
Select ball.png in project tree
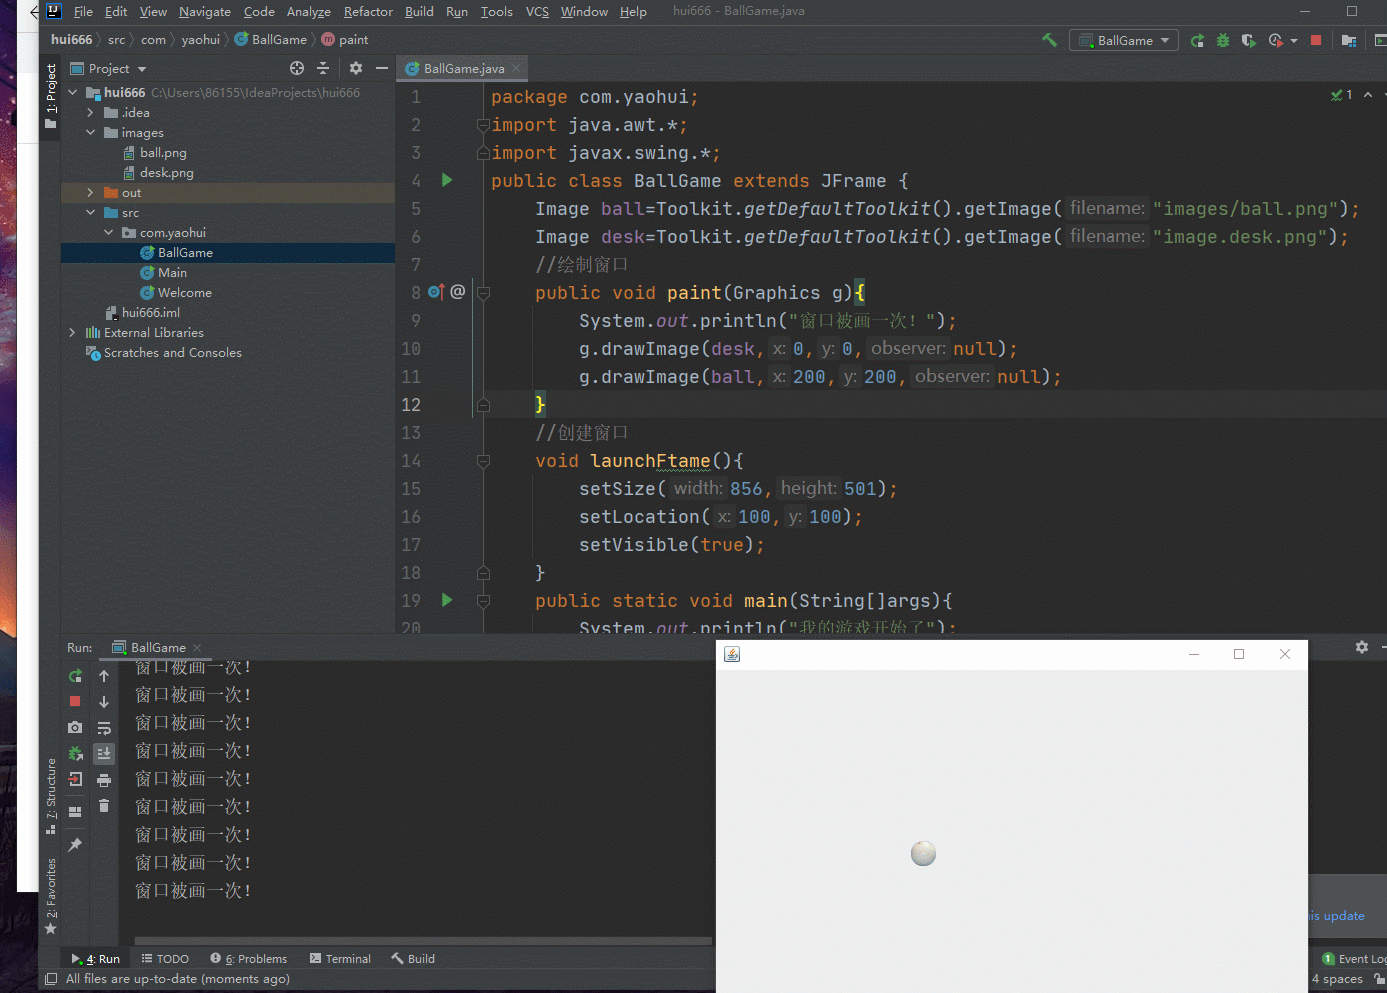(x=163, y=152)
